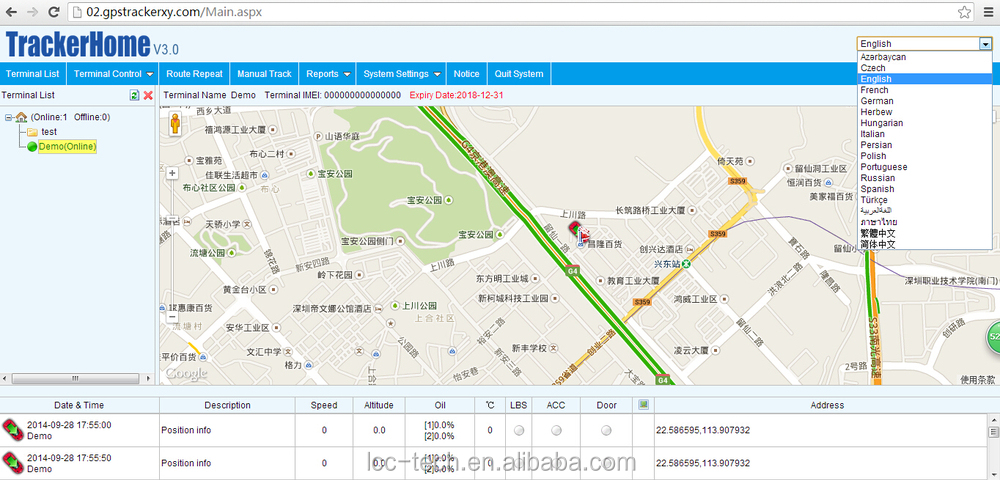Click the data table vertical scrollbar
This screenshot has width=1000, height=480.
pos(994,446)
